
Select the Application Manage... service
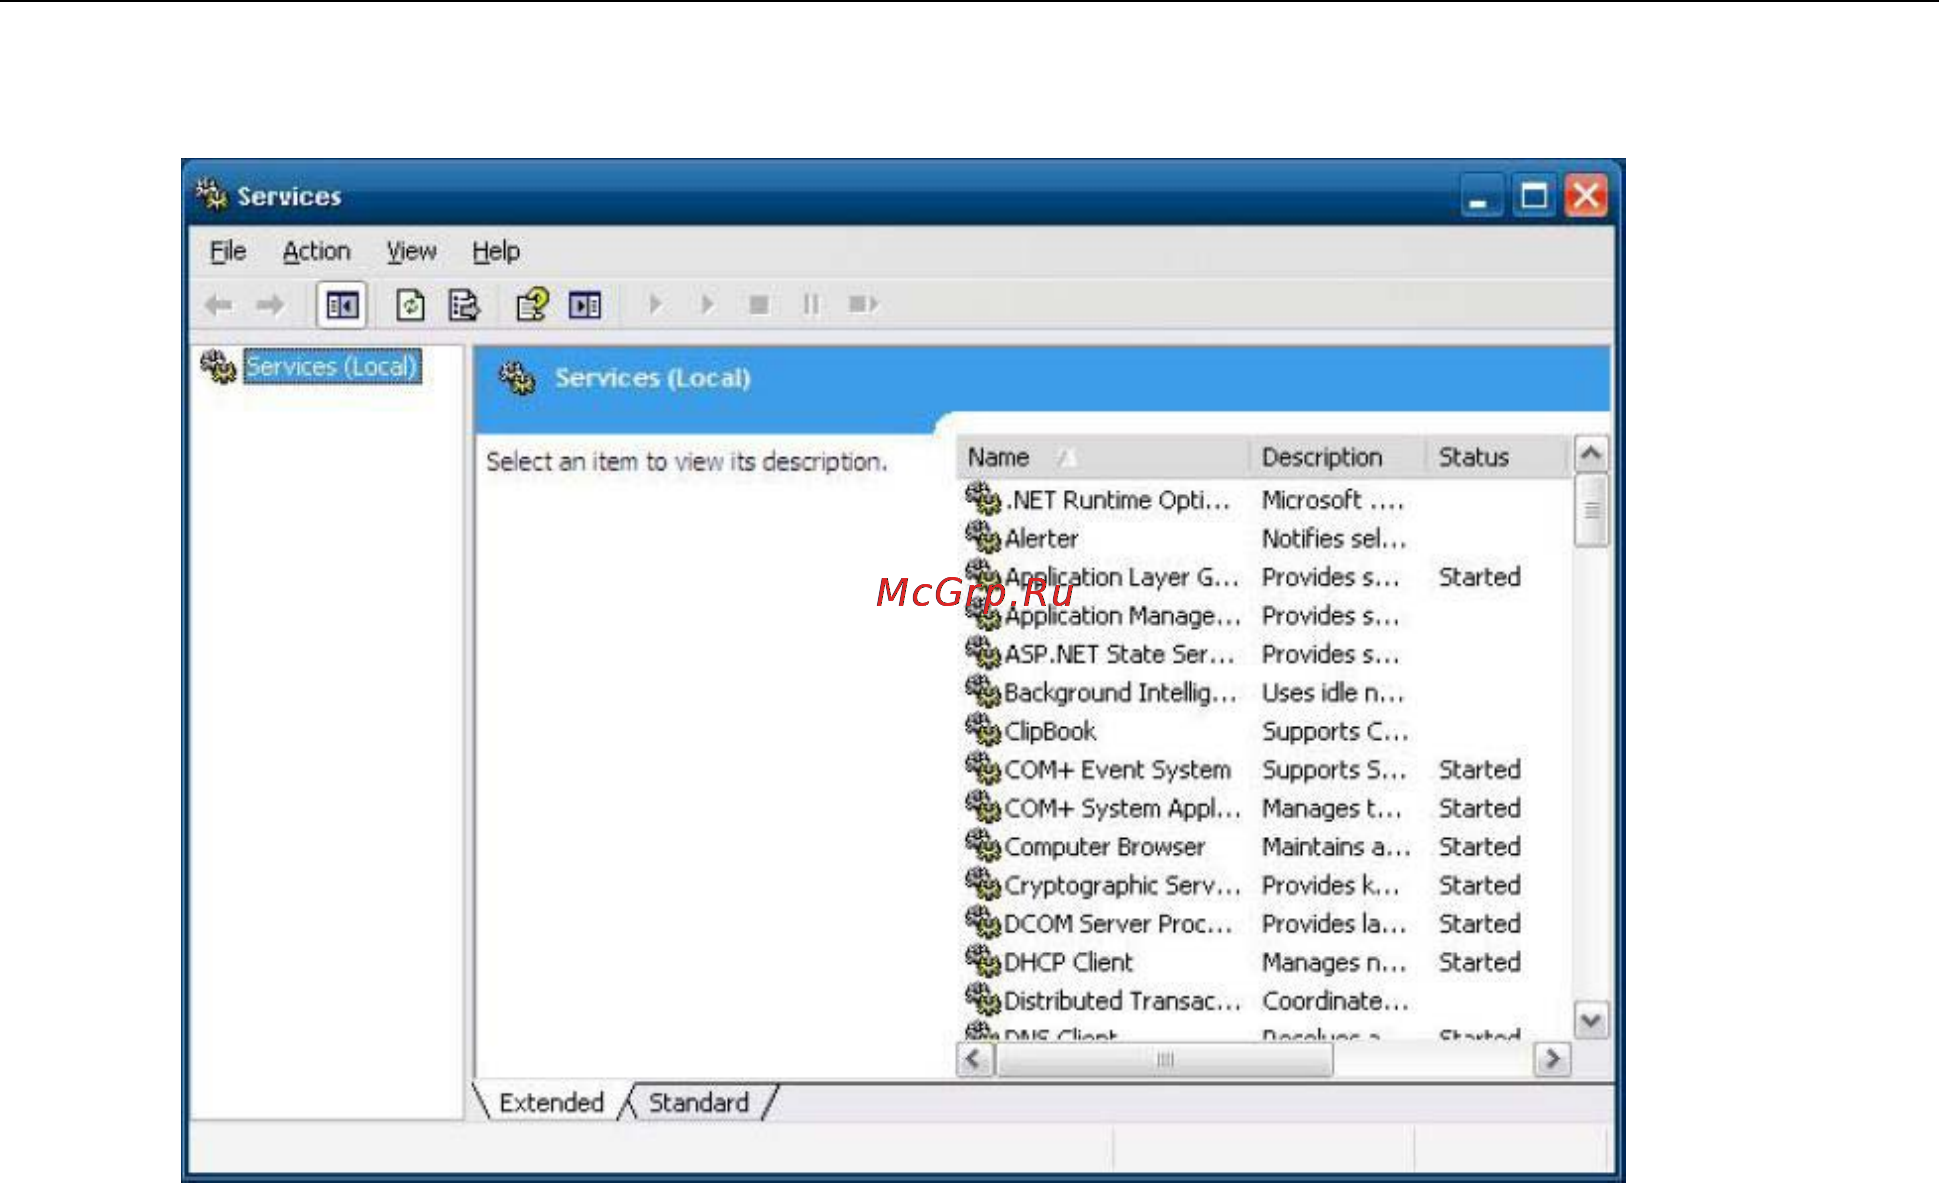[1122, 616]
